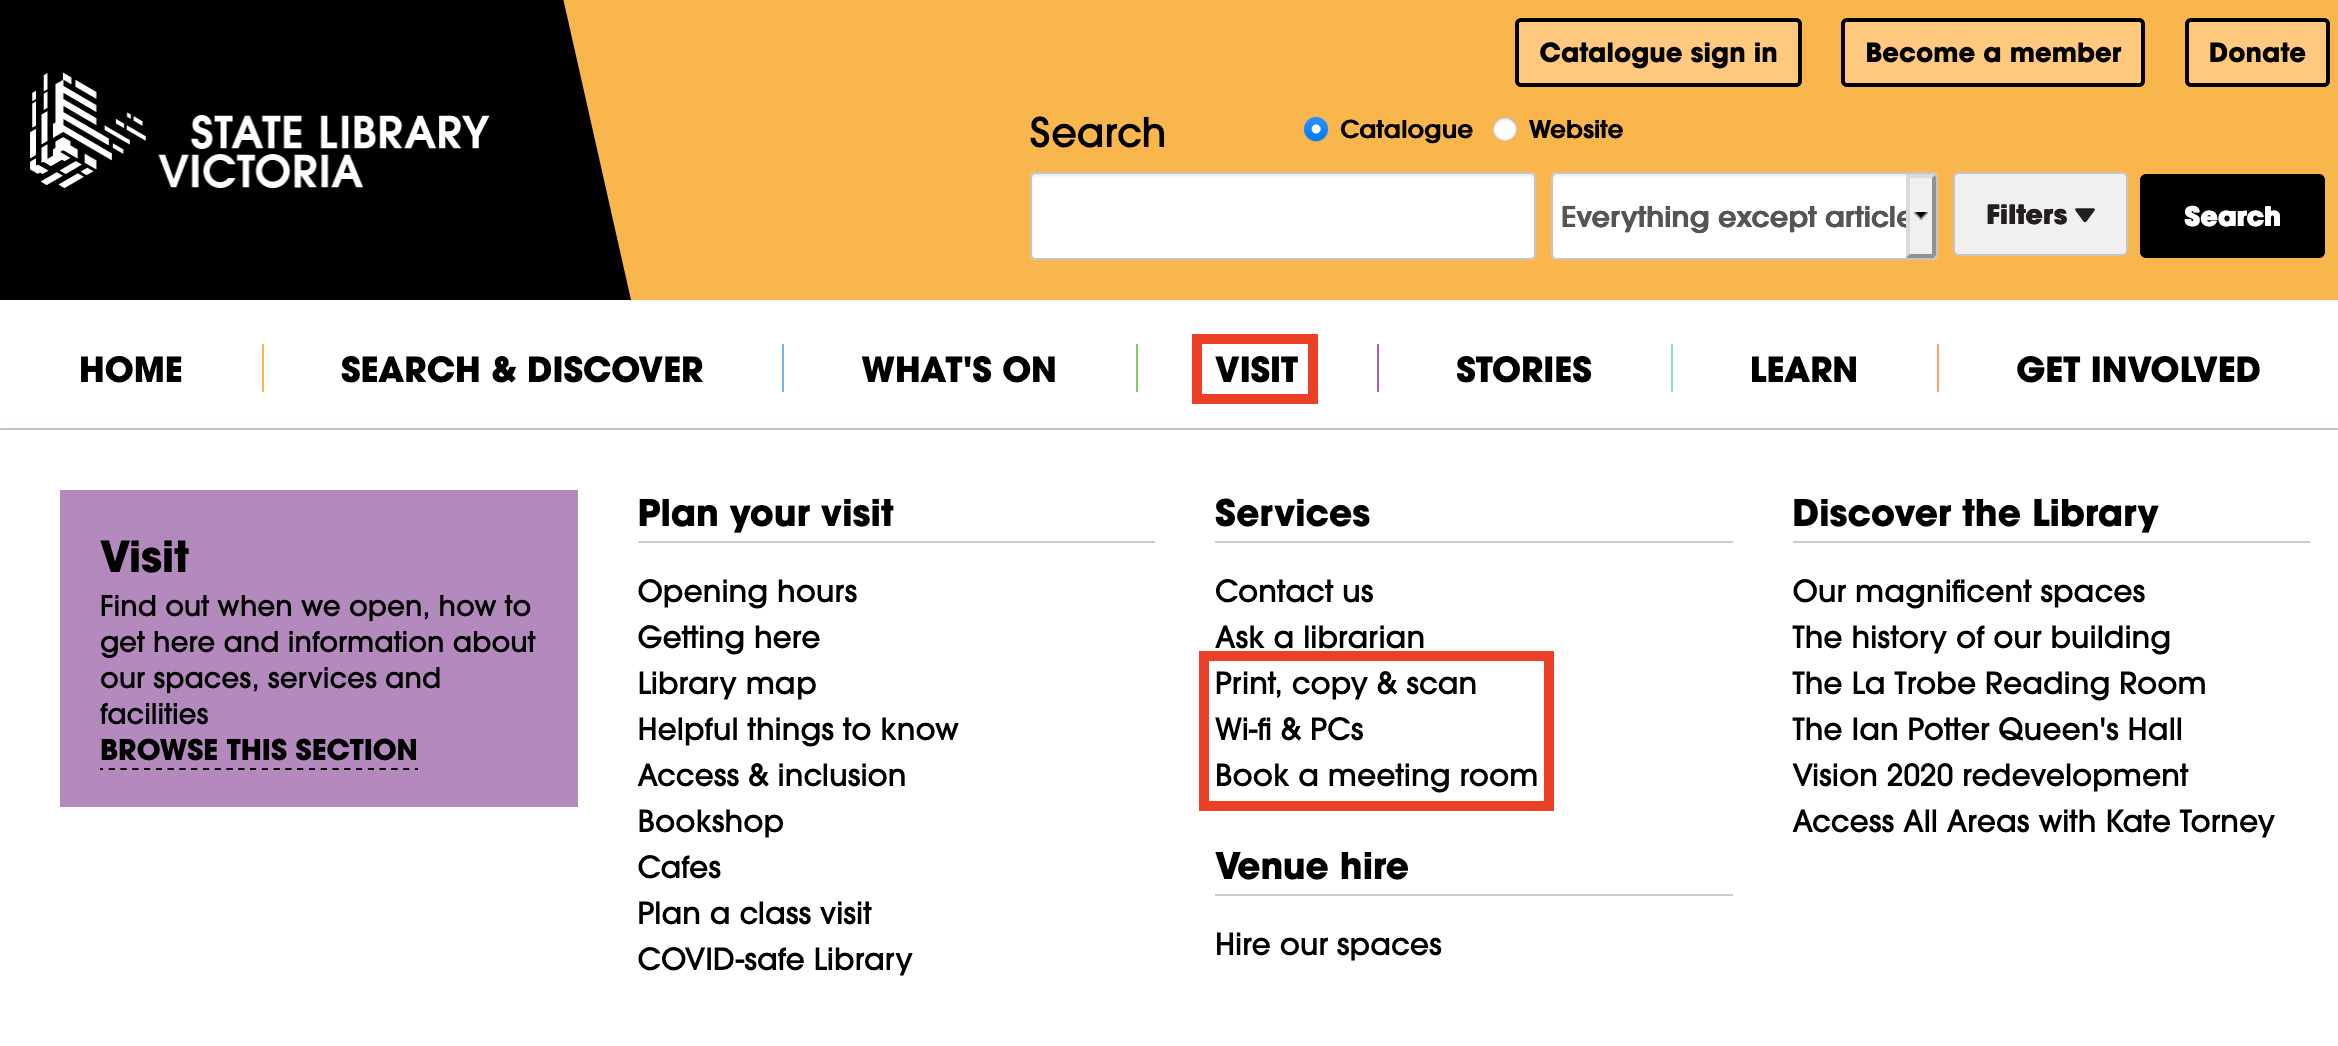The image size is (2338, 1046).
Task: View the Library map
Action: click(727, 683)
